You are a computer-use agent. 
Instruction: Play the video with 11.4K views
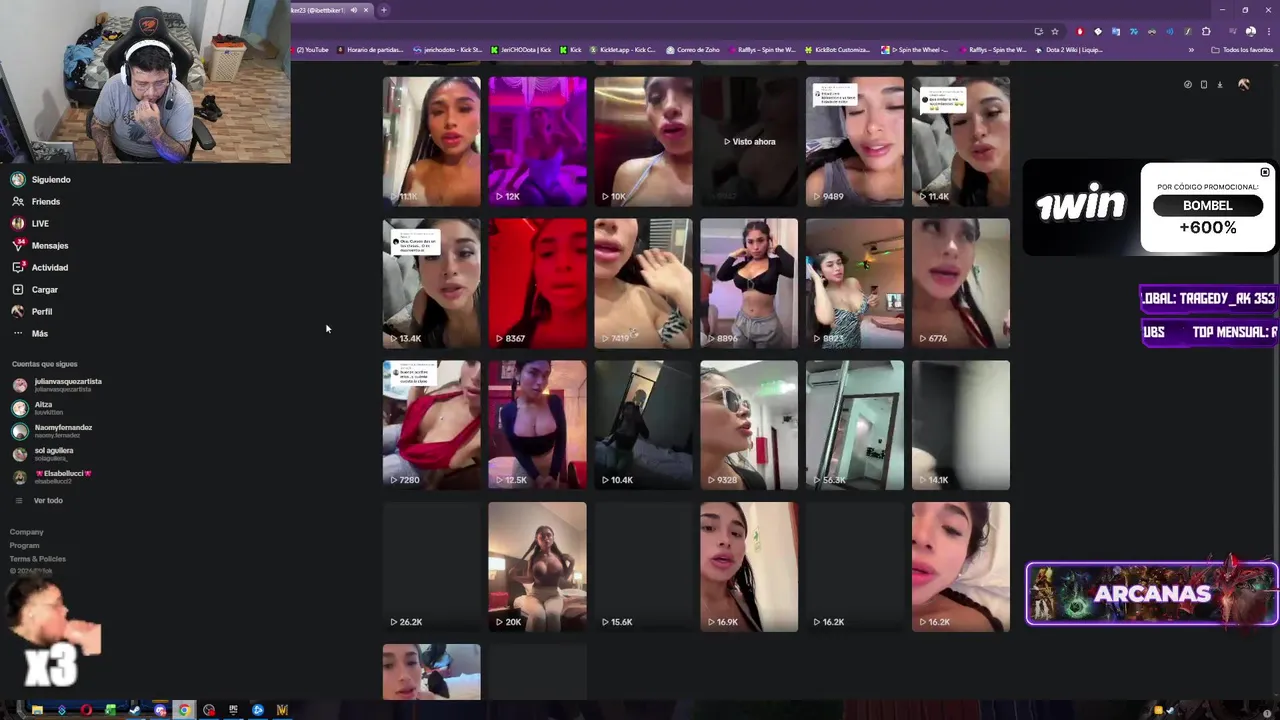pos(961,142)
